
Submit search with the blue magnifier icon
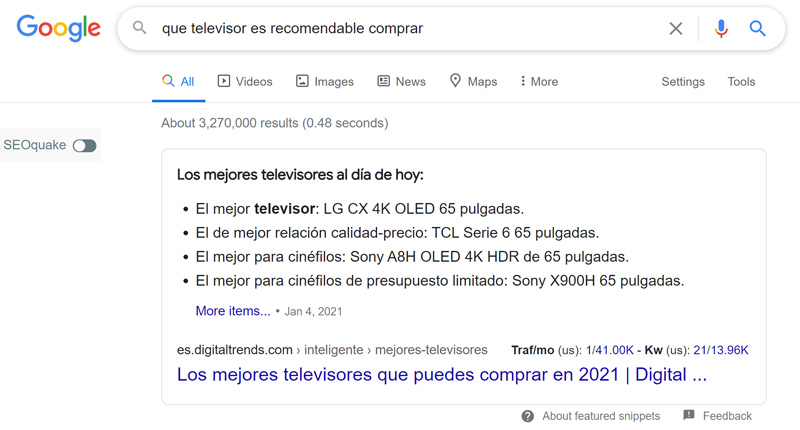[x=757, y=29]
